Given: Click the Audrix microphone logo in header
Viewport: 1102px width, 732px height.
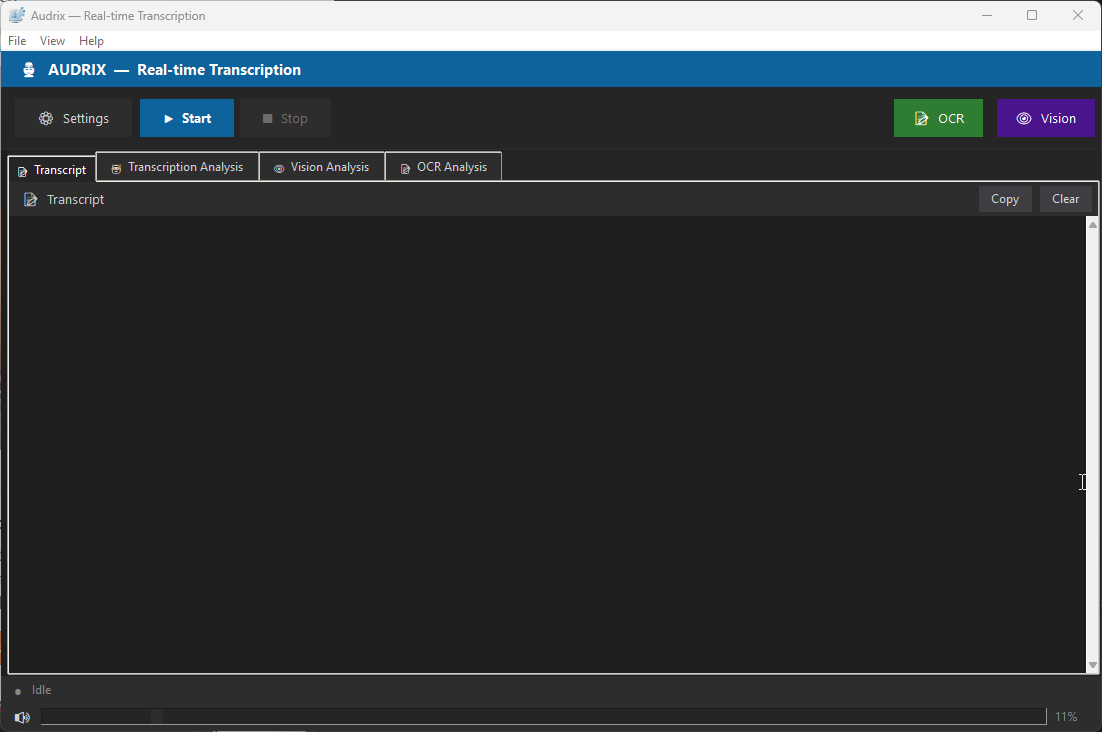Looking at the screenshot, I should (29, 70).
